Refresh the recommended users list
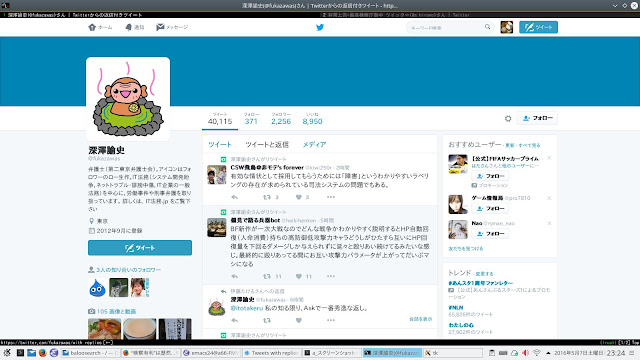 (x=510, y=145)
